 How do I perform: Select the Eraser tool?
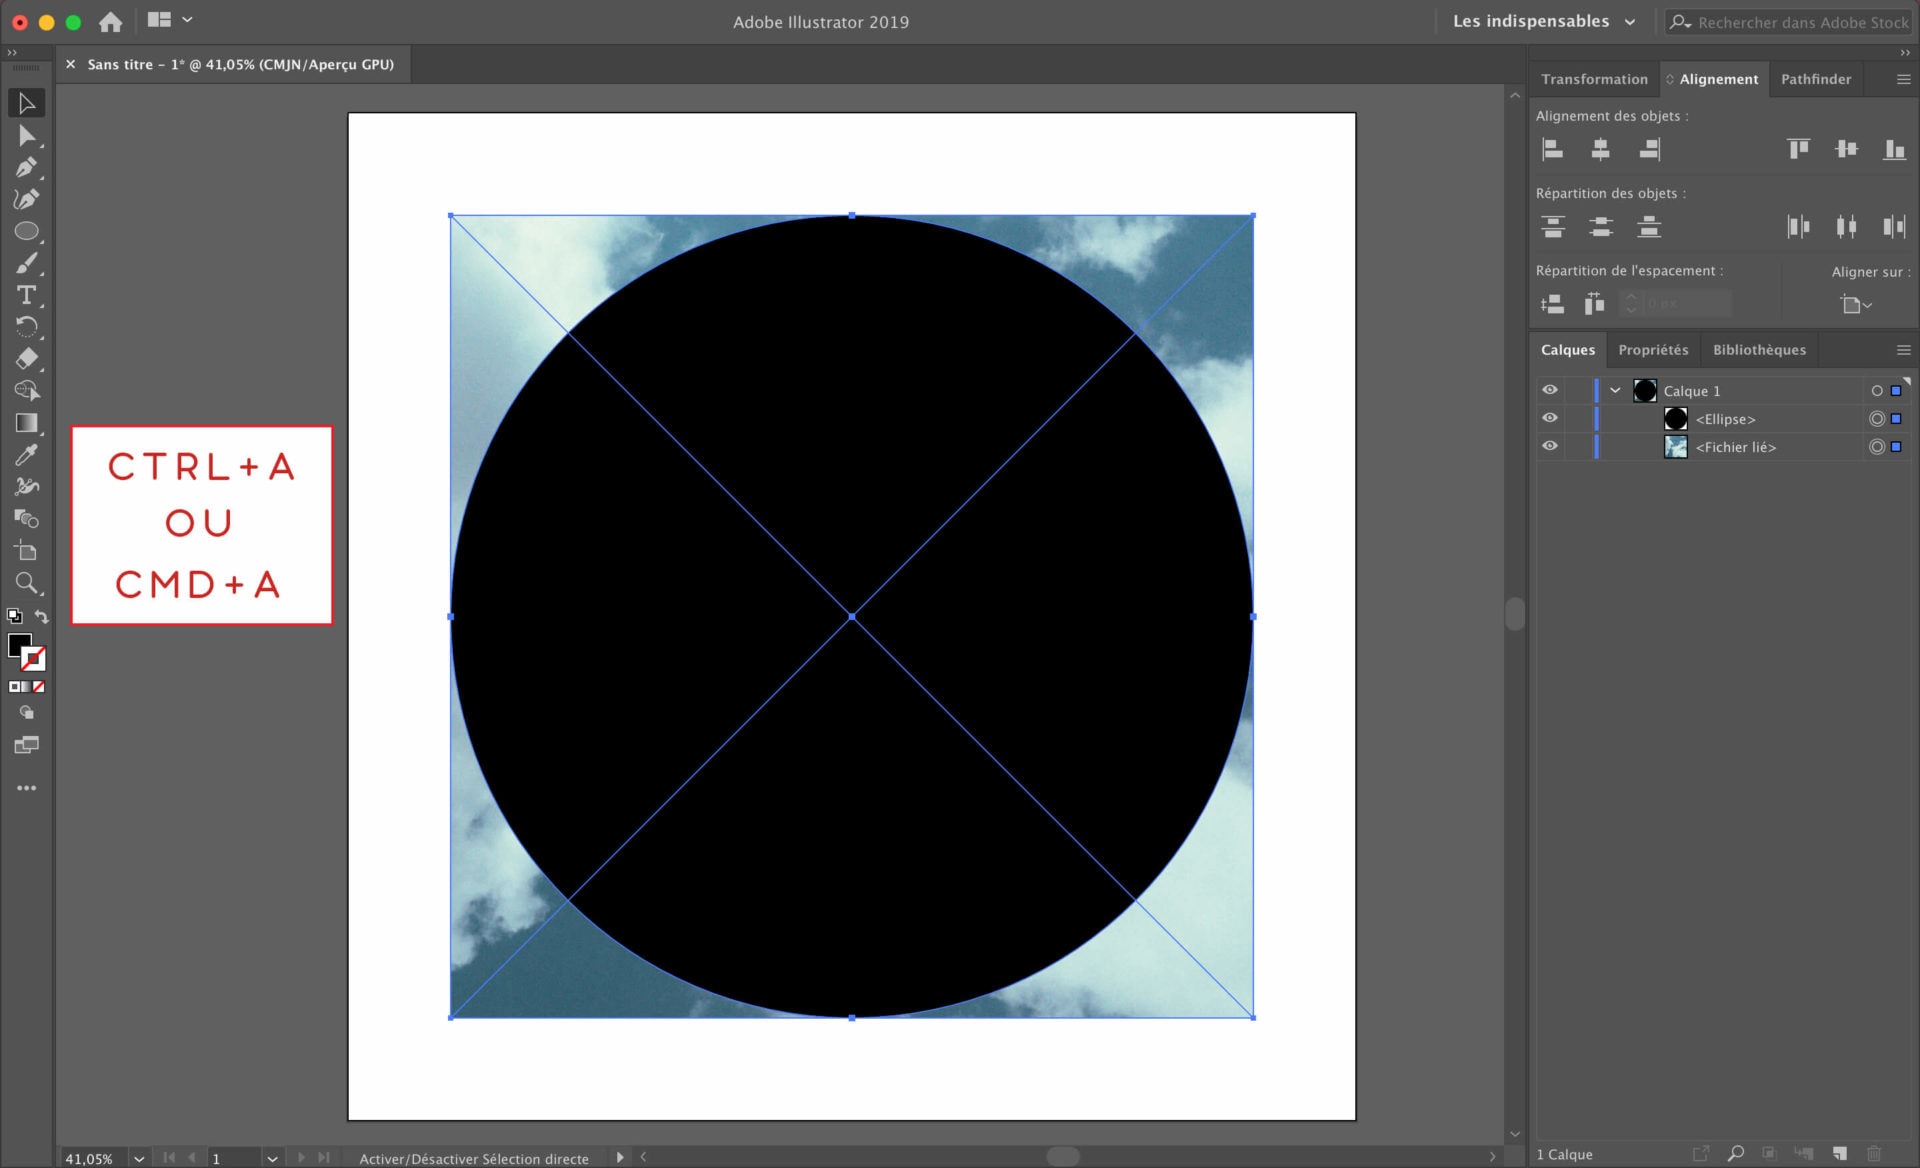[x=26, y=358]
